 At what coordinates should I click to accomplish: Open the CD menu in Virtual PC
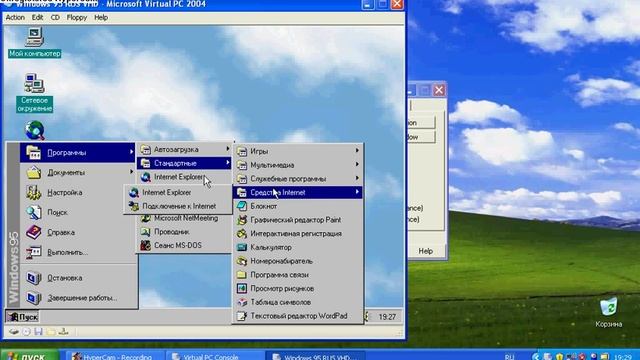55,18
